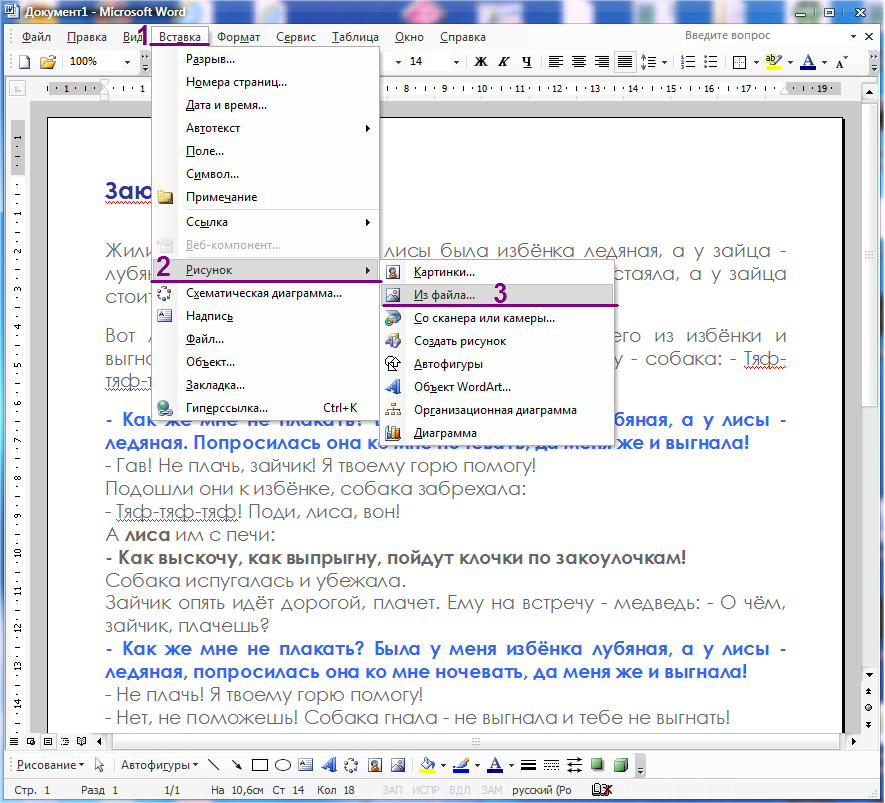Open the top toolbar font color dropdown
The image size is (885, 803).
tap(825, 62)
